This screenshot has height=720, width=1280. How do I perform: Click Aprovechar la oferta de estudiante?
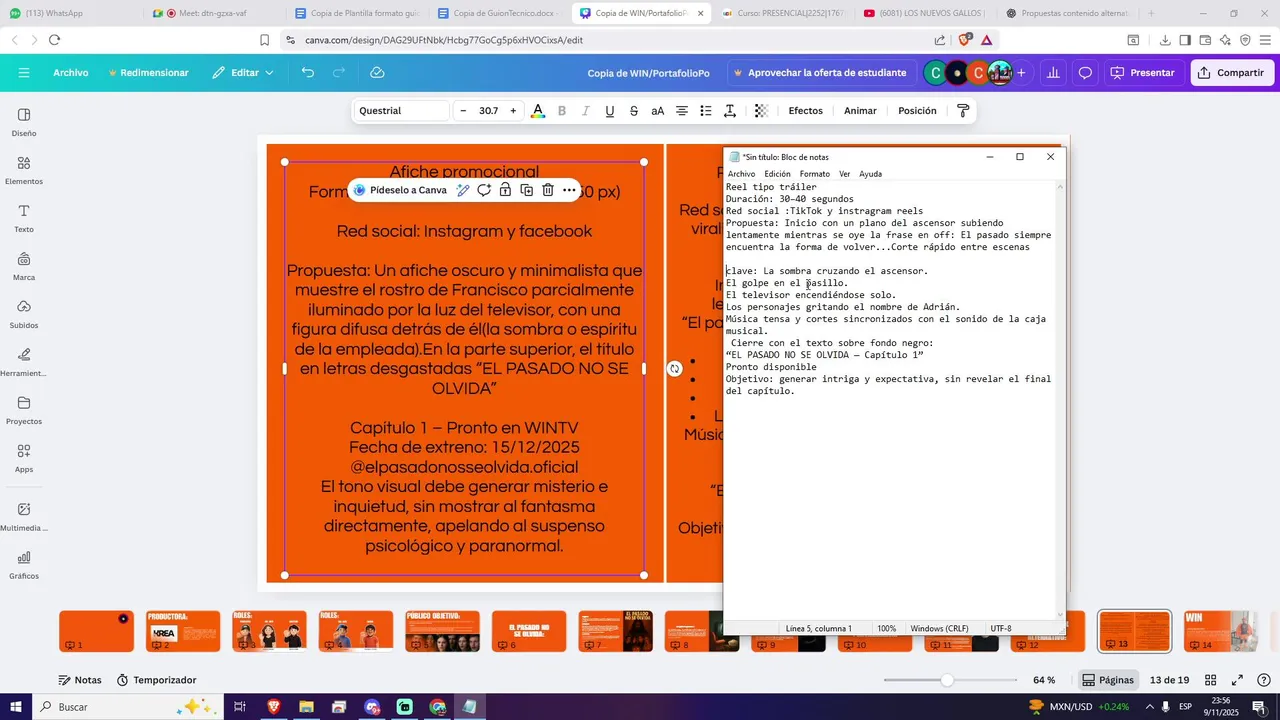(x=820, y=73)
